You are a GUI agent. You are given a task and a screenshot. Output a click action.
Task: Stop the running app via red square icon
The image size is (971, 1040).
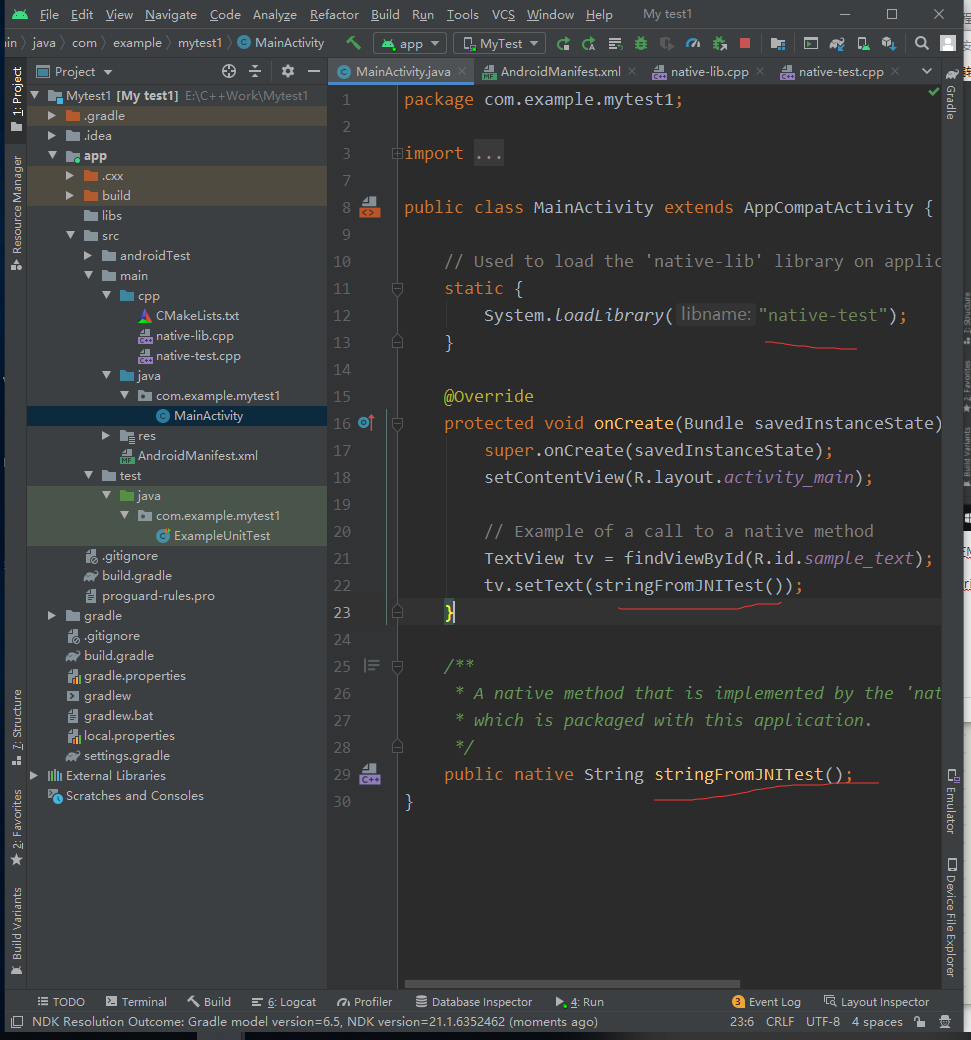click(746, 43)
